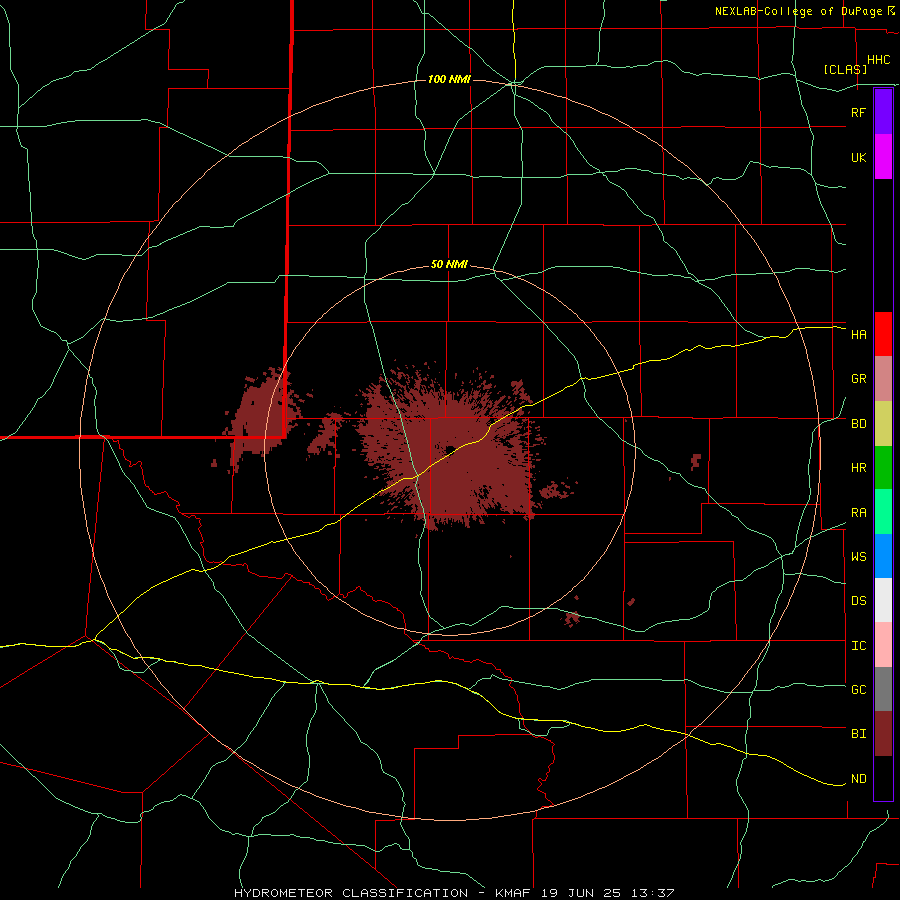
Task: Click the biological echo blob on thick state border
Action: pyautogui.click(x=263, y=418)
